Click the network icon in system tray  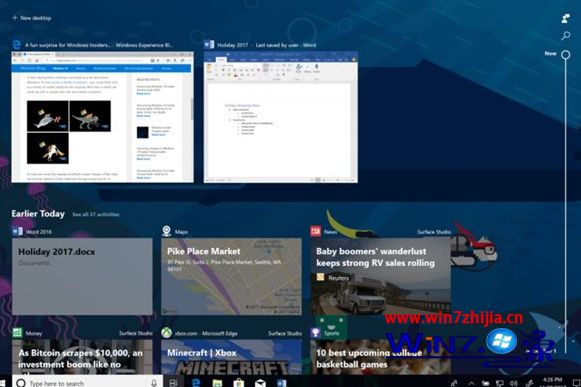pos(500,383)
